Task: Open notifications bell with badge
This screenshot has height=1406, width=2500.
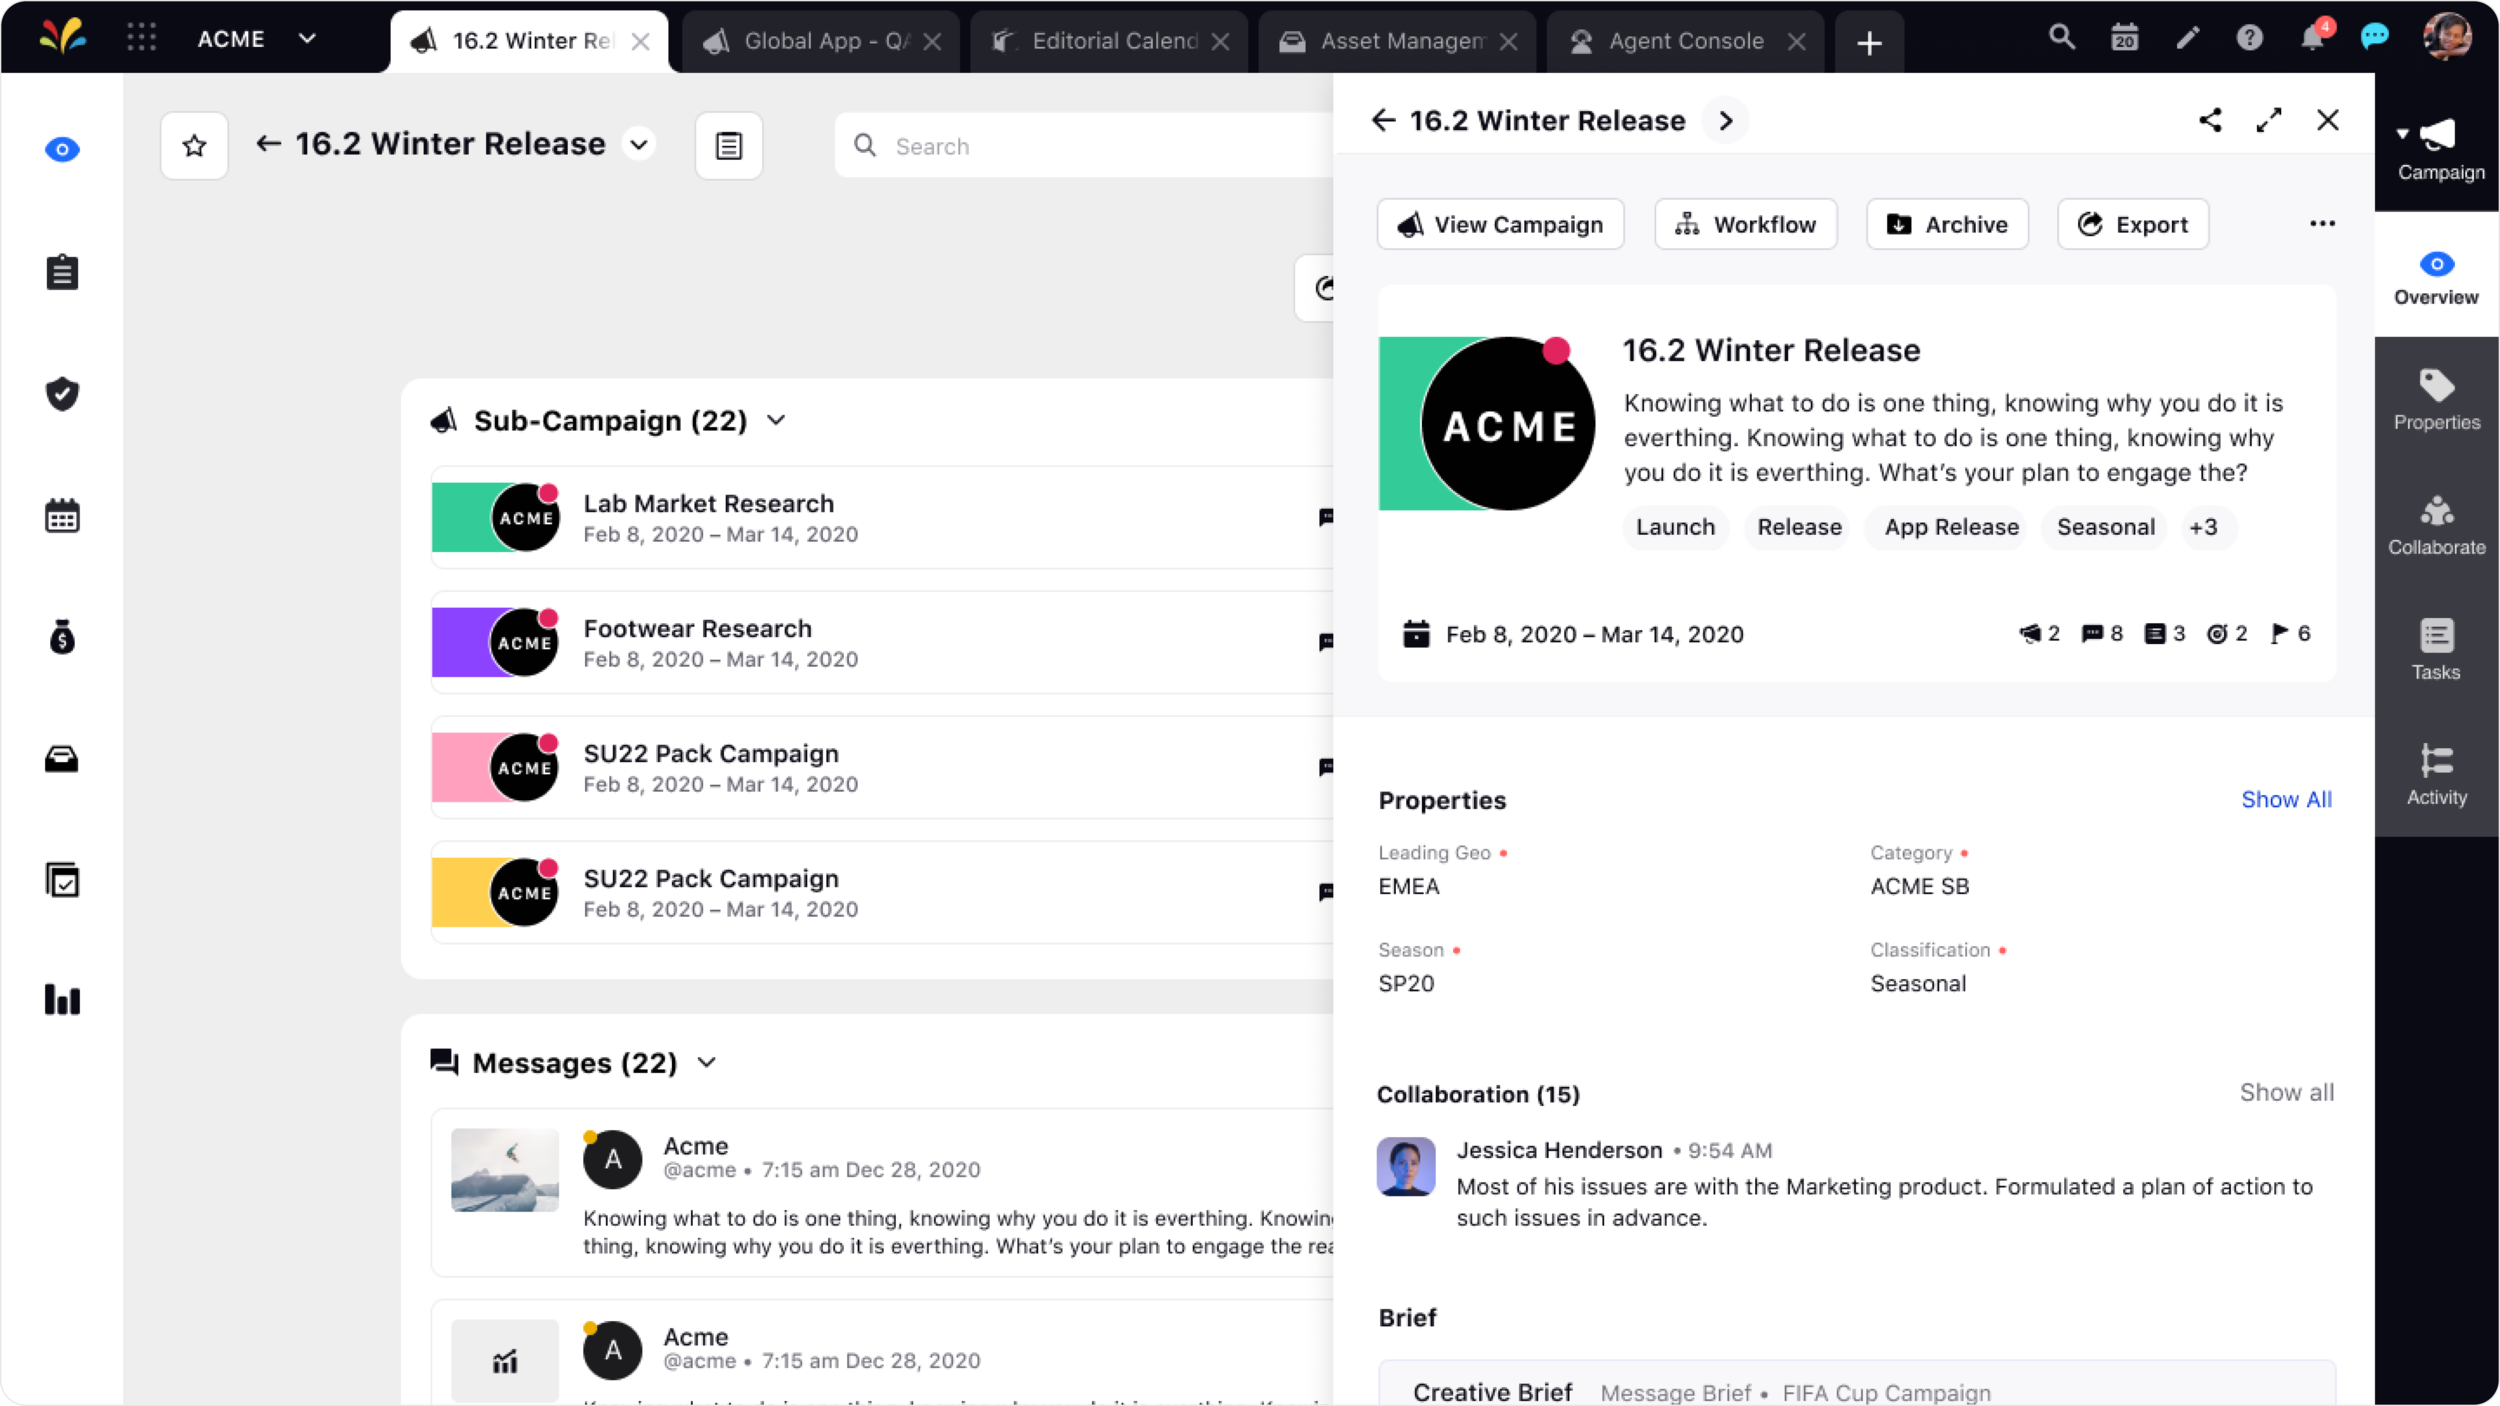Action: pos(2314,36)
